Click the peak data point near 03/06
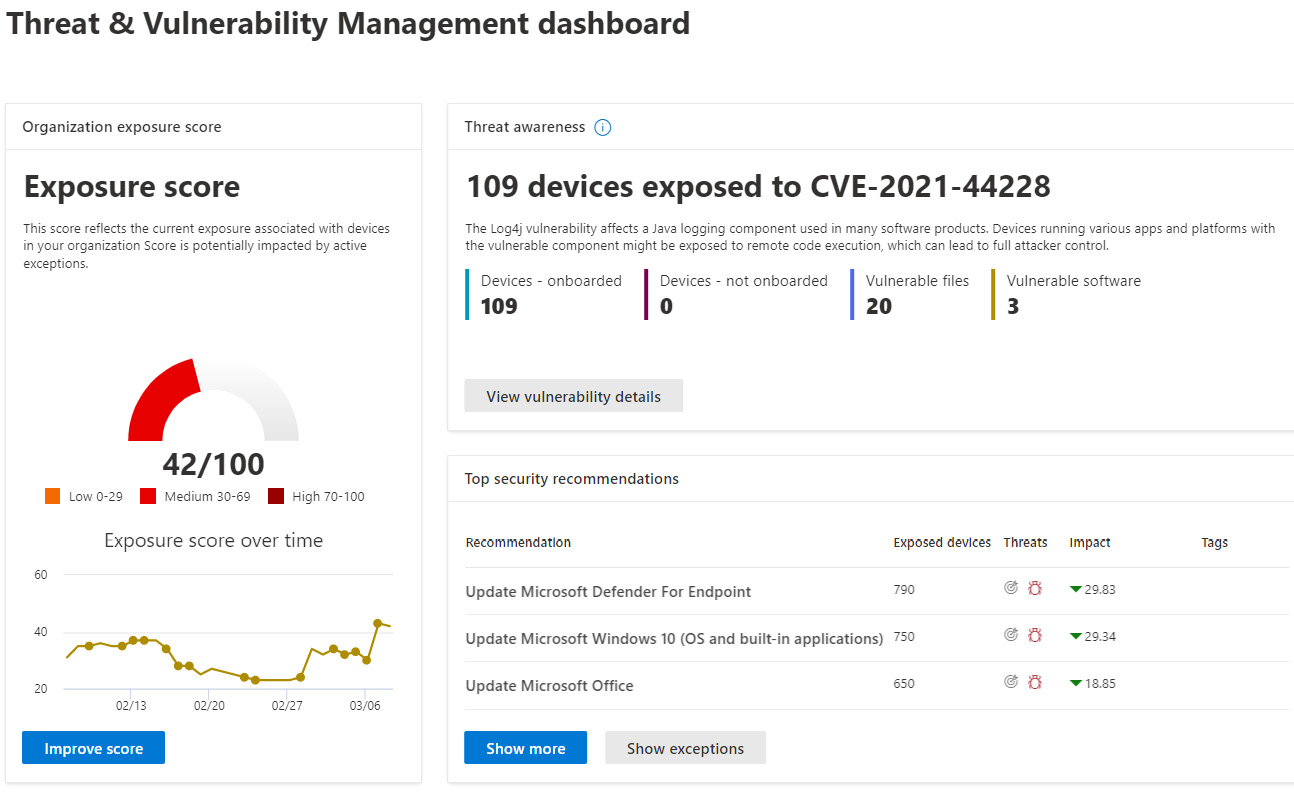Image resolution: width=1294 pixels, height=794 pixels. click(378, 623)
